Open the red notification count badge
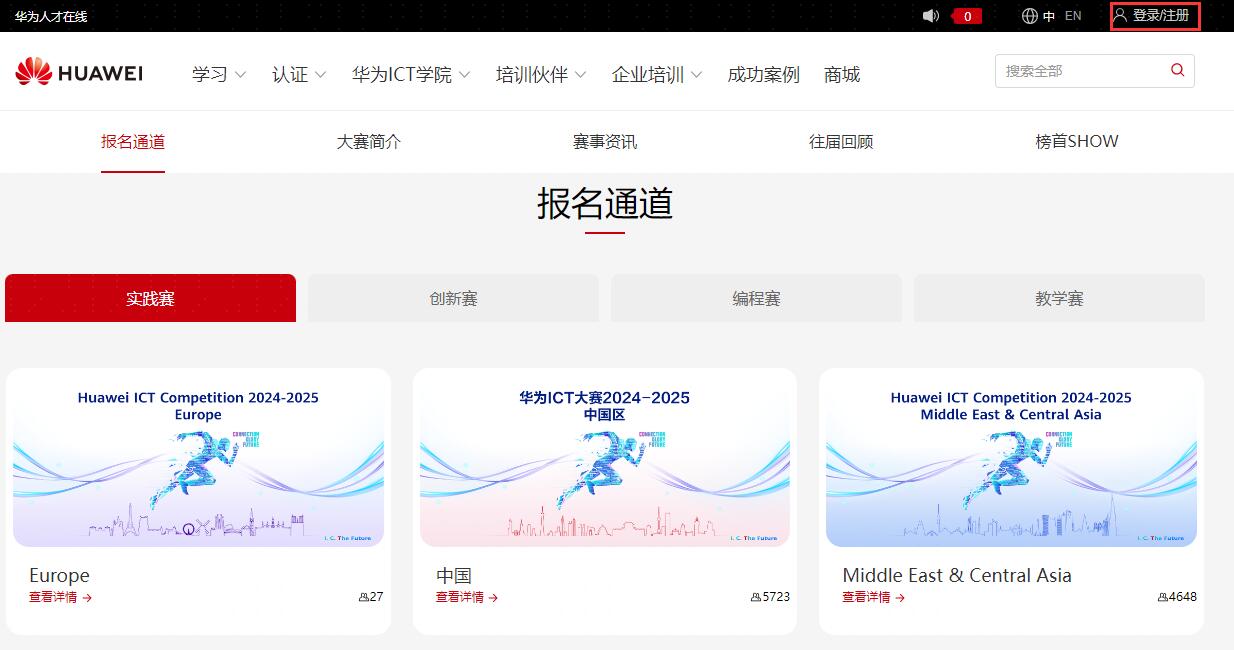This screenshot has width=1234, height=650. click(967, 16)
